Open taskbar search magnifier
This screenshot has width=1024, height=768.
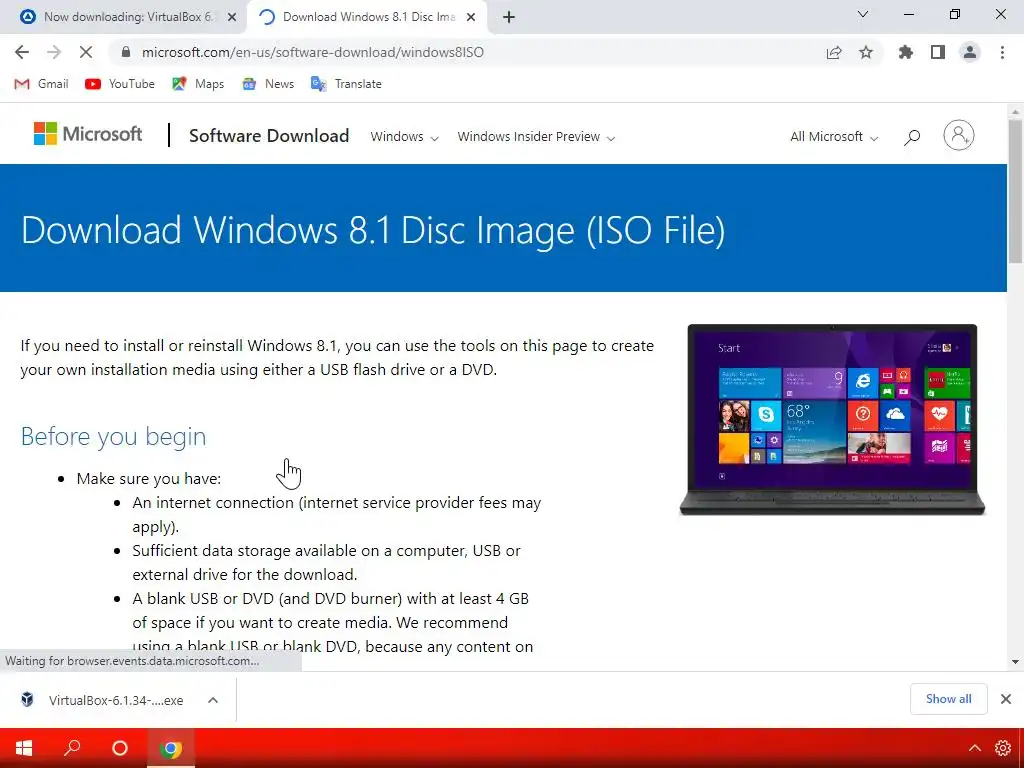coord(72,748)
